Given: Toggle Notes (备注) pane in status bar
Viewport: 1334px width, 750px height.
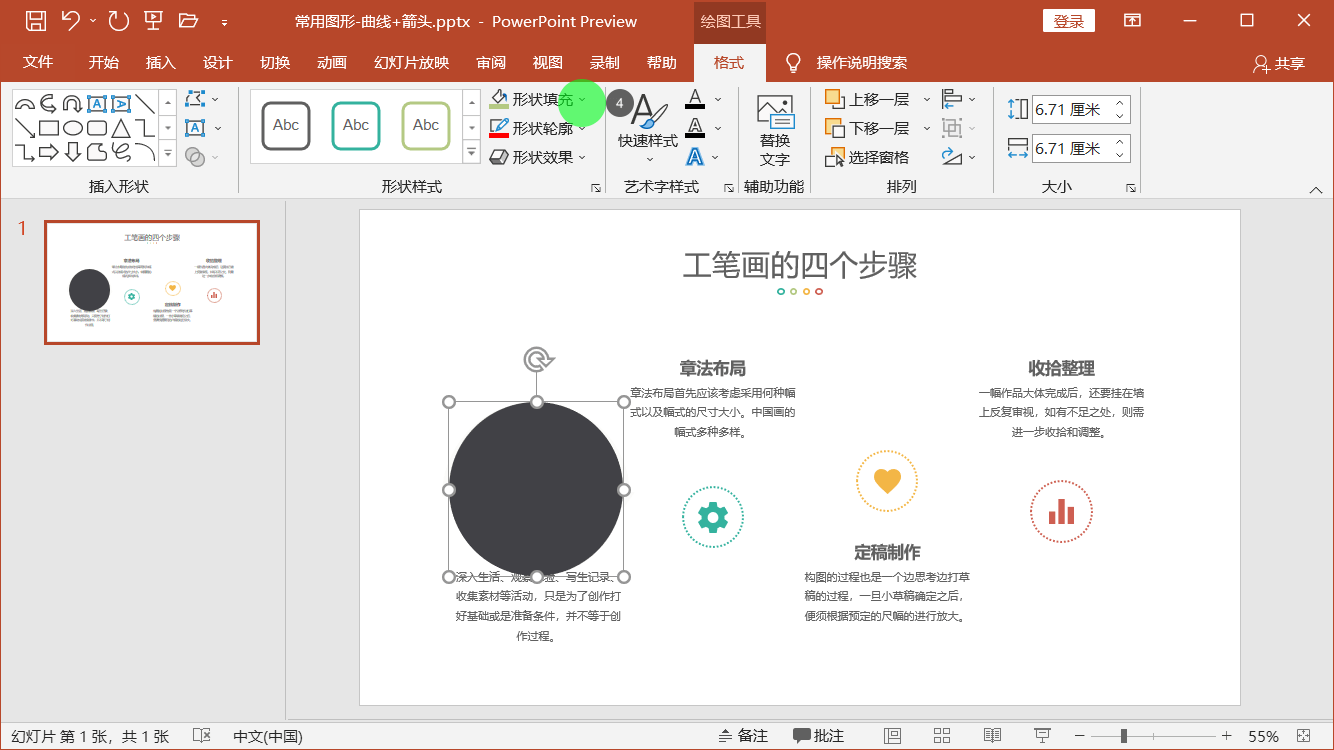Looking at the screenshot, I should (x=743, y=736).
